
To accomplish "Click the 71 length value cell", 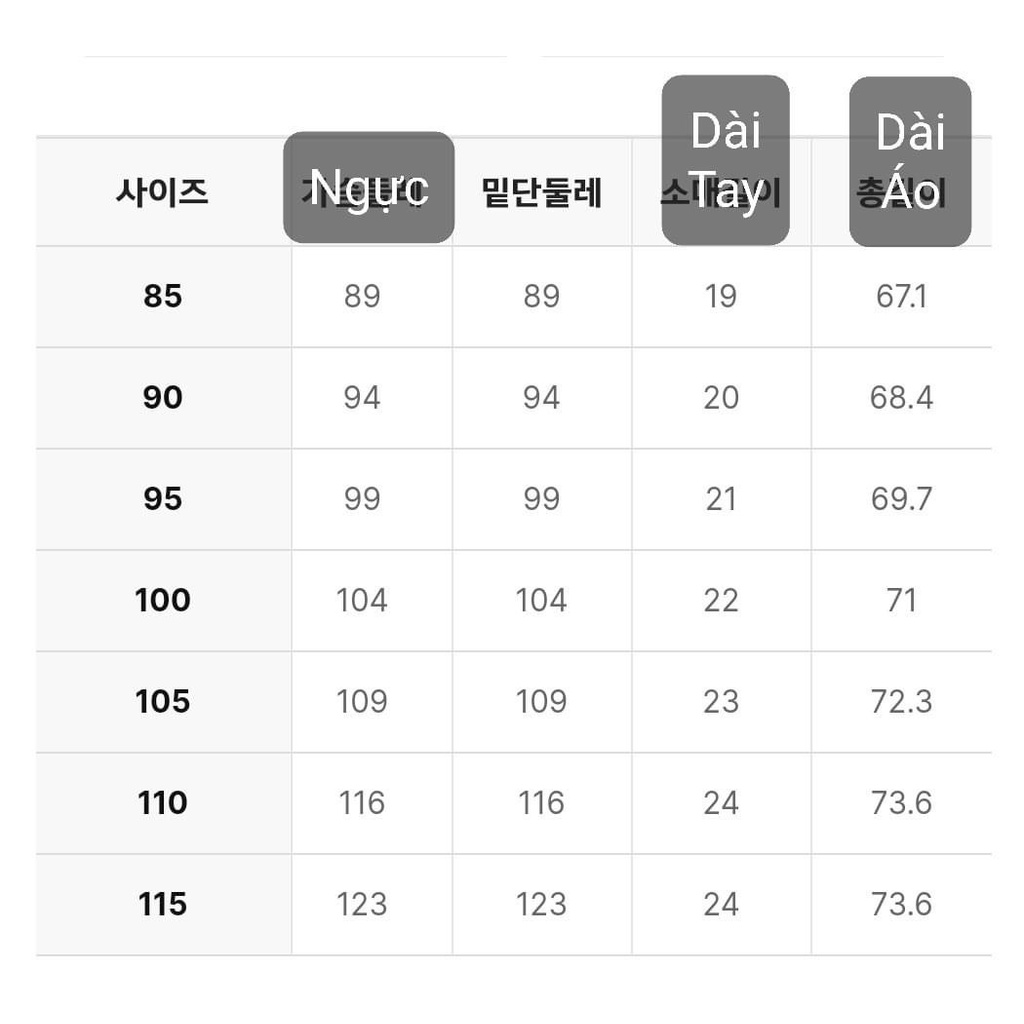I will coord(901,600).
